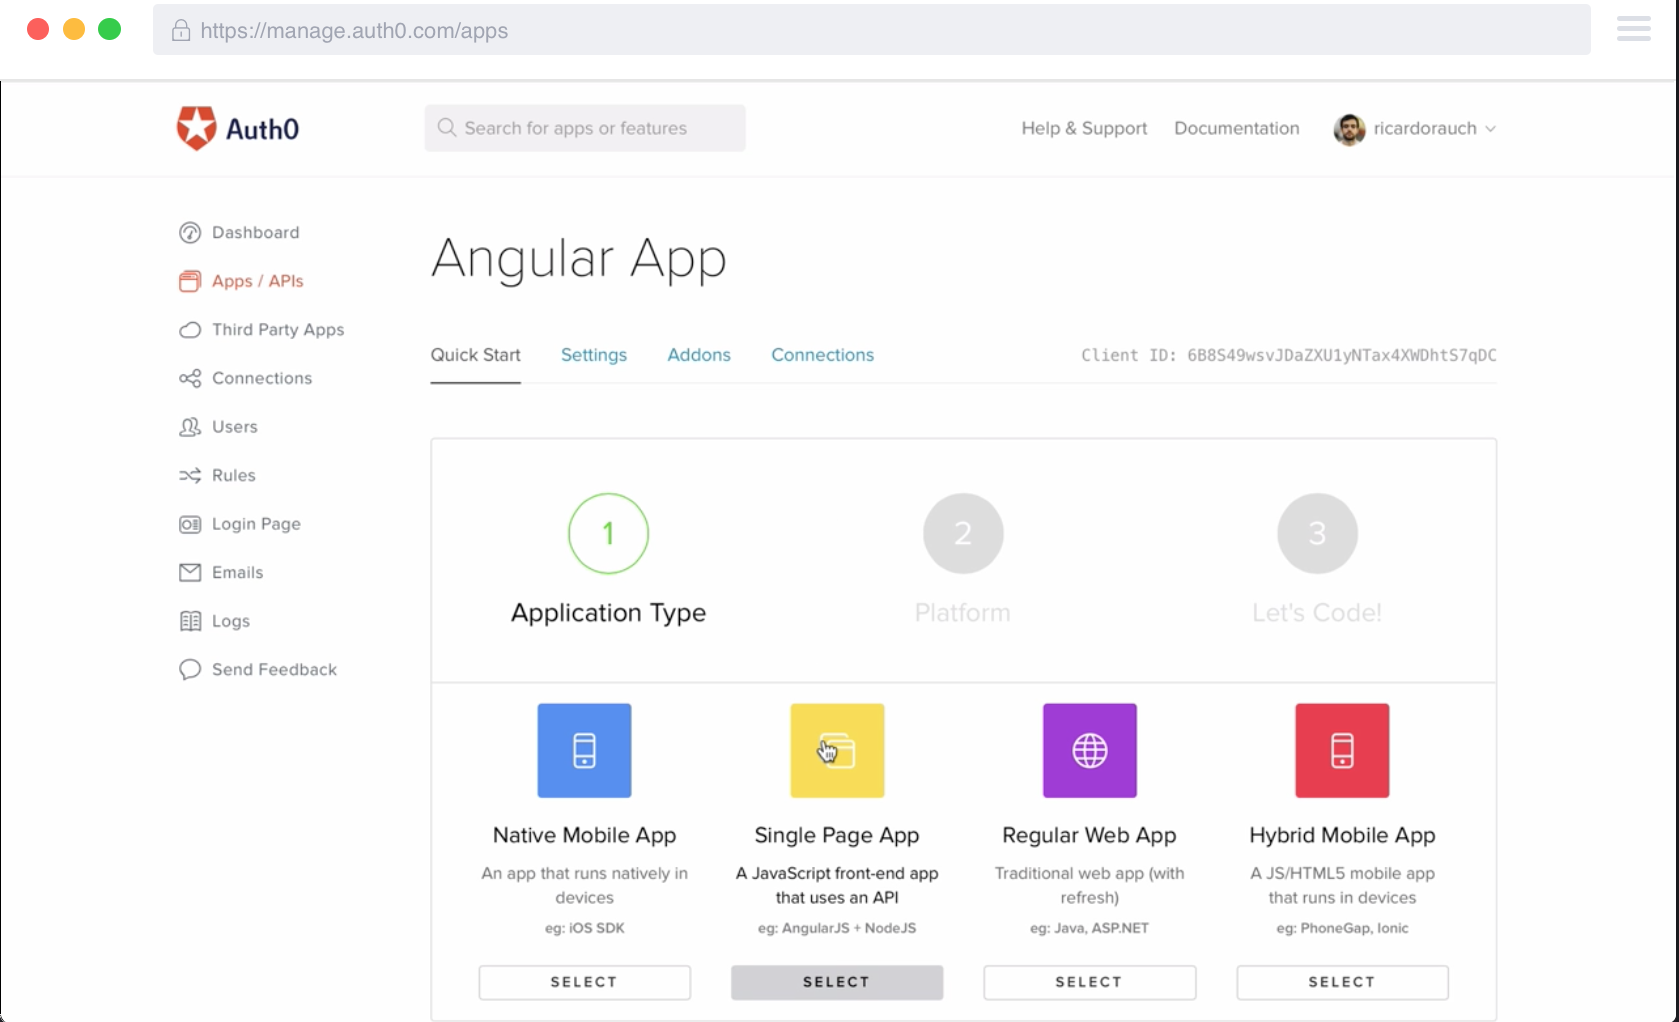Click the step 3 Let's Code circle
The height and width of the screenshot is (1022, 1679).
[x=1317, y=533]
